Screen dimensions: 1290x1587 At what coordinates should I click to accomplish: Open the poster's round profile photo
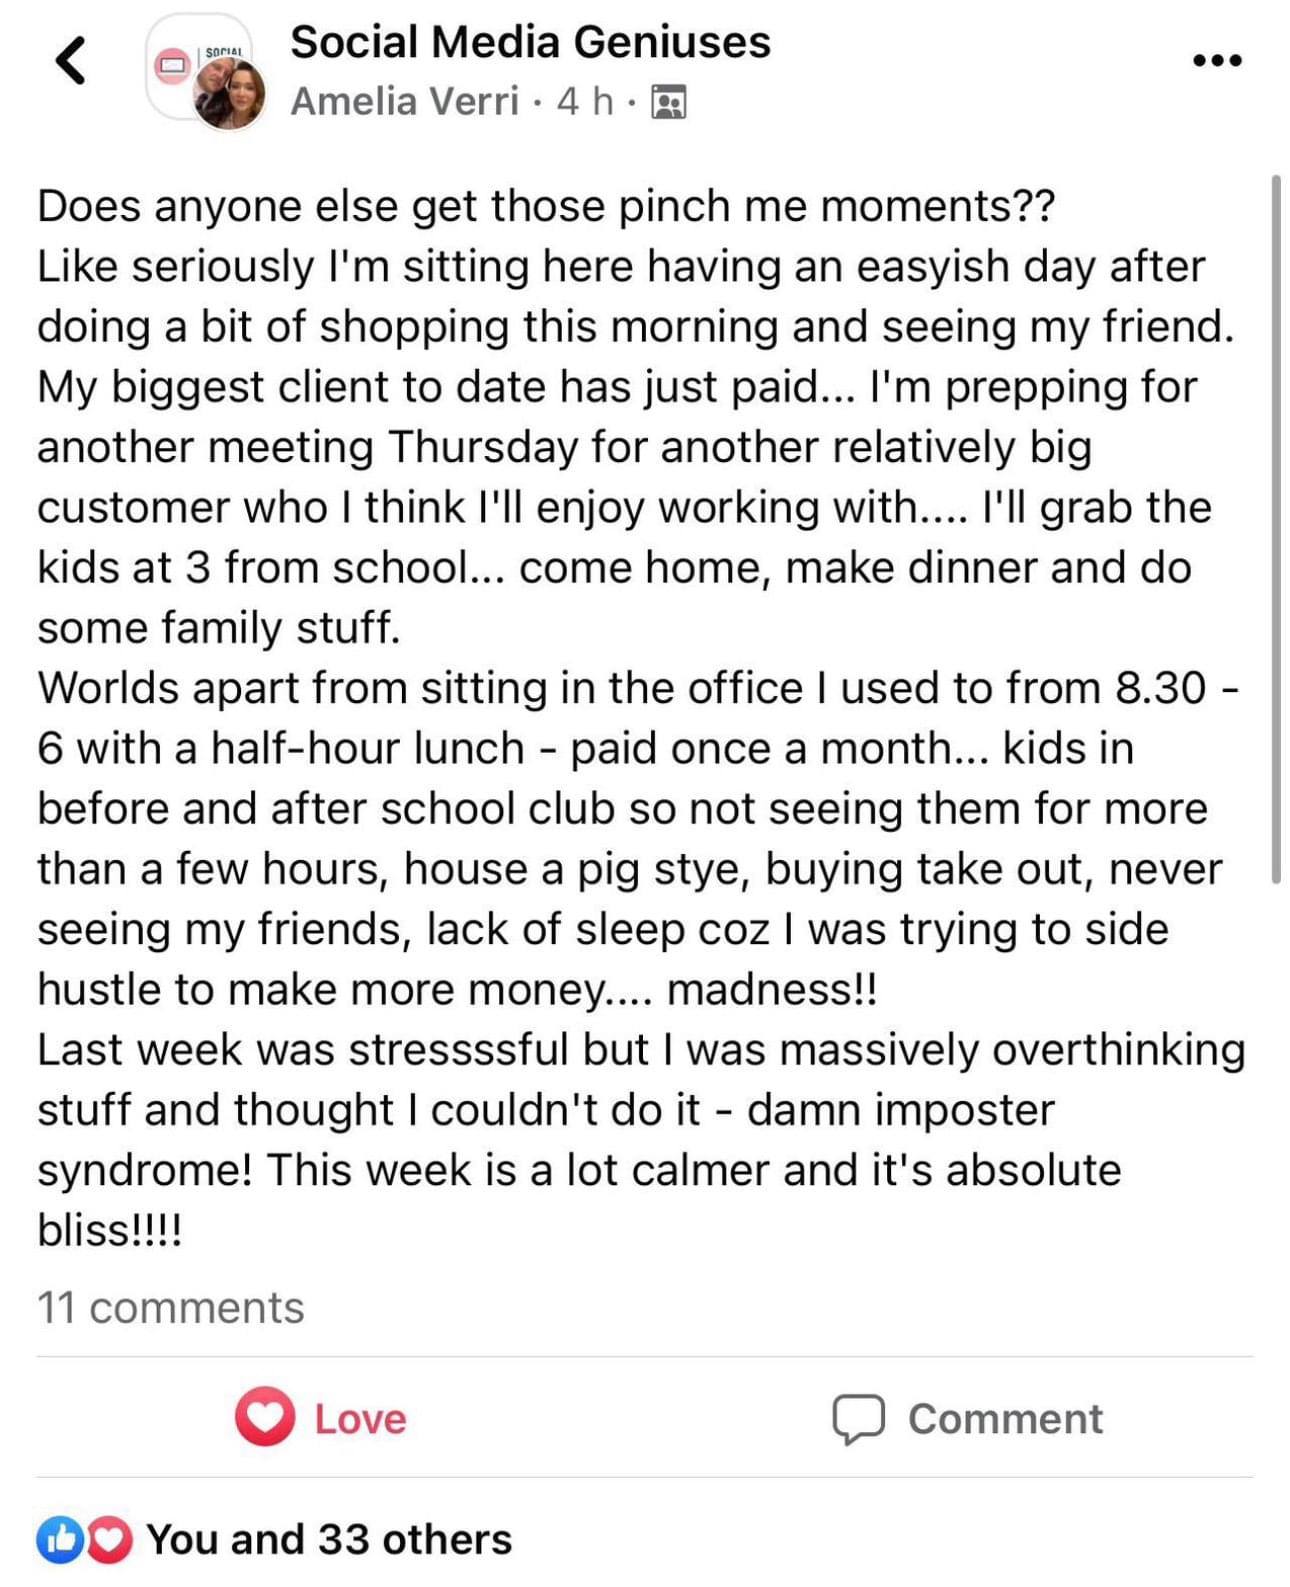click(x=230, y=94)
